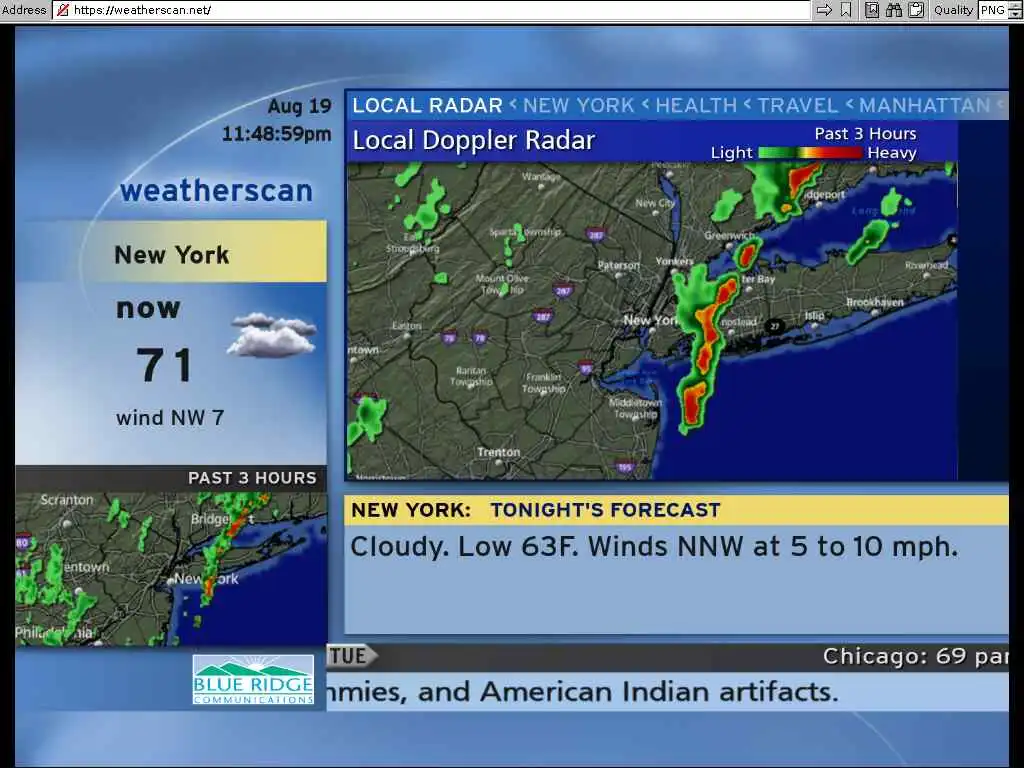
Task: Click the Go arrow next to address bar
Action: [x=825, y=10]
